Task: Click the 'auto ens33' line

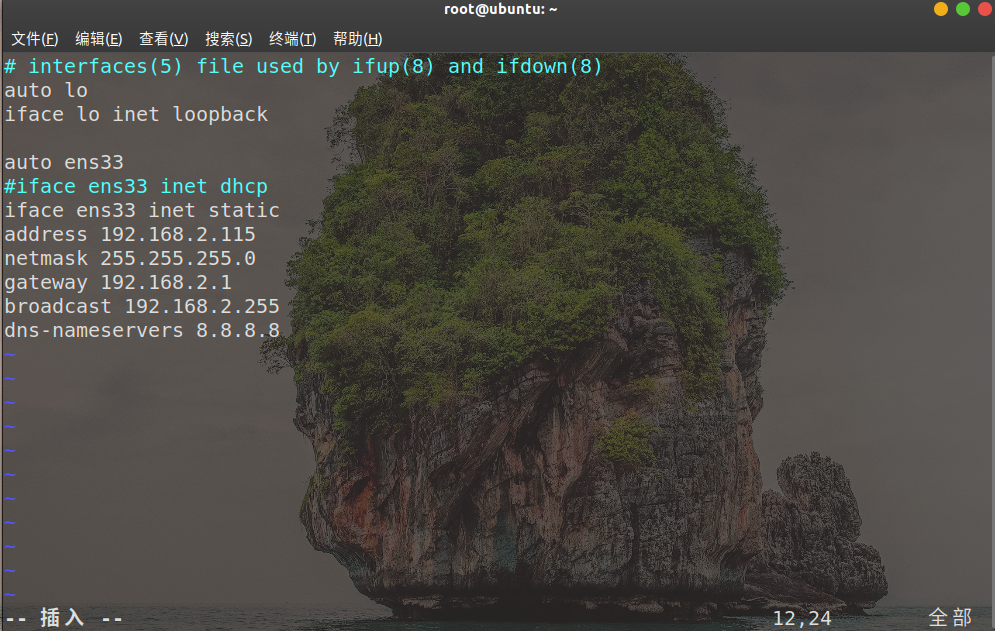Action: pyautogui.click(x=63, y=163)
